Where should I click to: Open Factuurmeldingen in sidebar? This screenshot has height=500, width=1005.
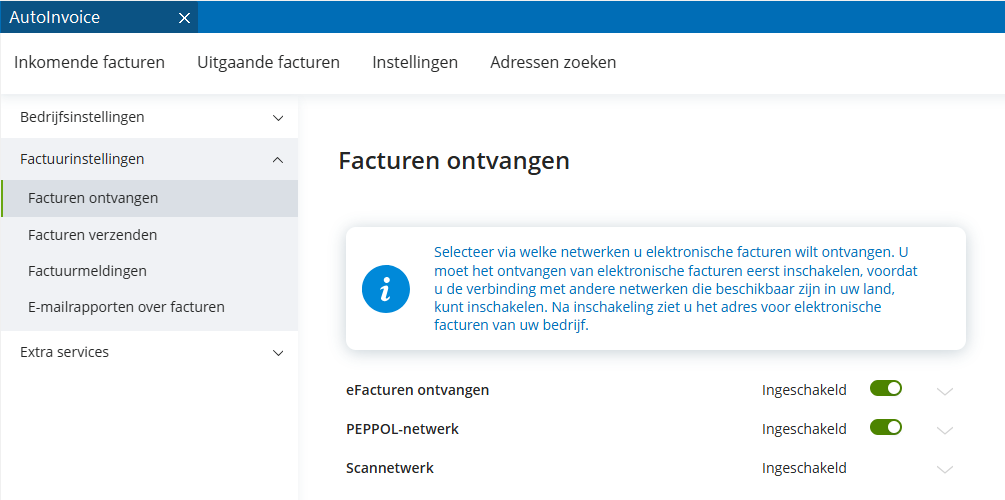coord(149,271)
